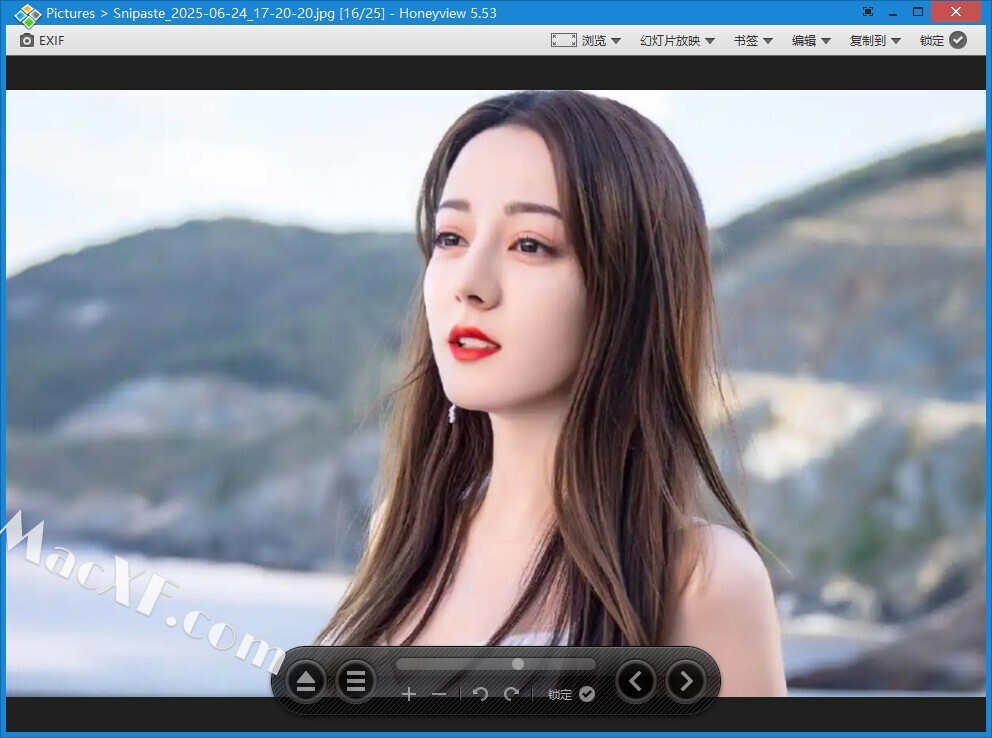The width and height of the screenshot is (992, 738).
Task: Expand the 浏览 dropdown arrow
Action: point(616,41)
